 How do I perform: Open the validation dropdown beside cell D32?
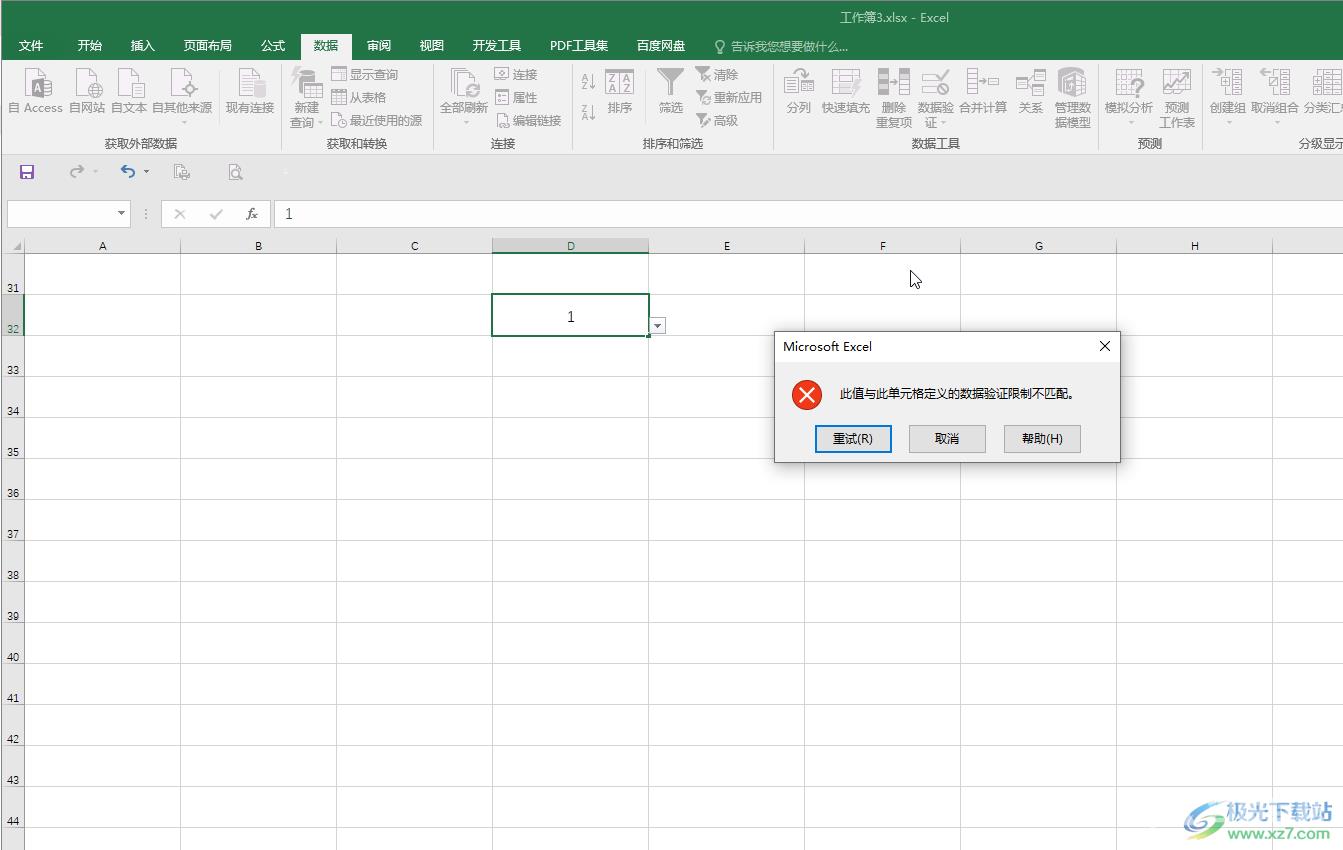658,326
